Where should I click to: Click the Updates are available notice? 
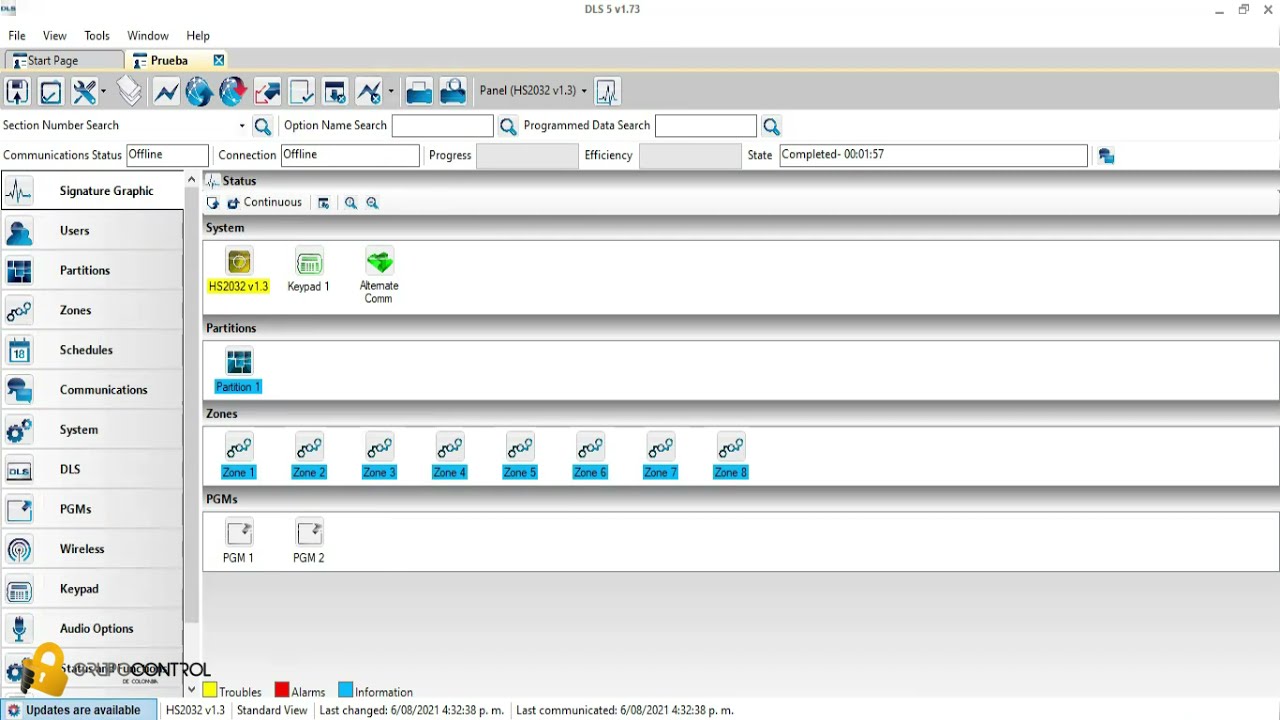tap(79, 710)
